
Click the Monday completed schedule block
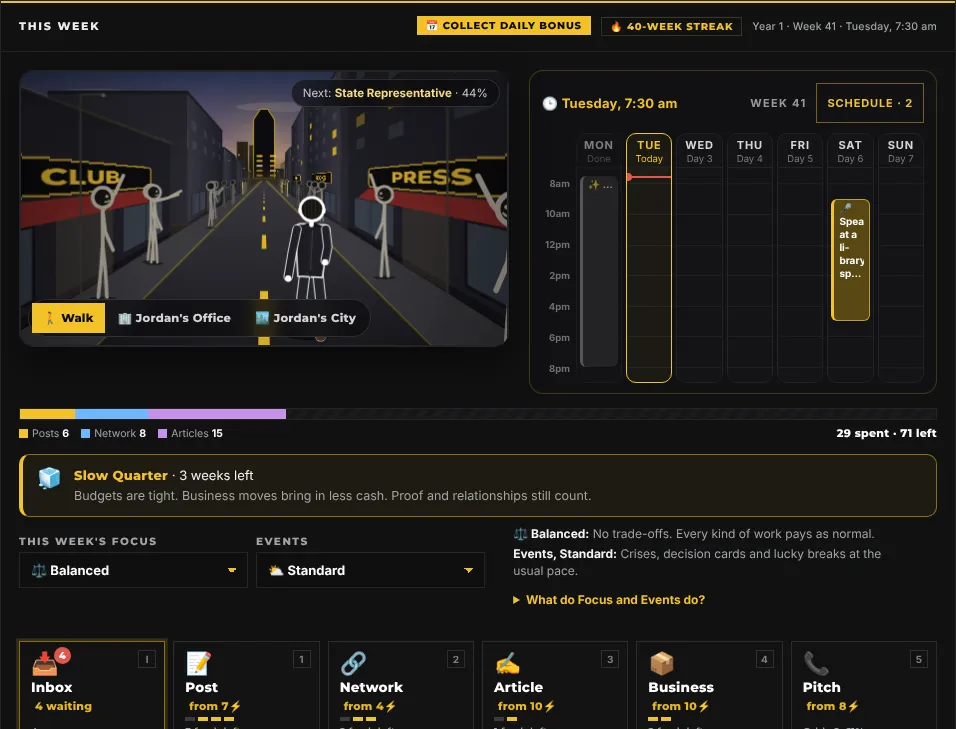point(599,271)
